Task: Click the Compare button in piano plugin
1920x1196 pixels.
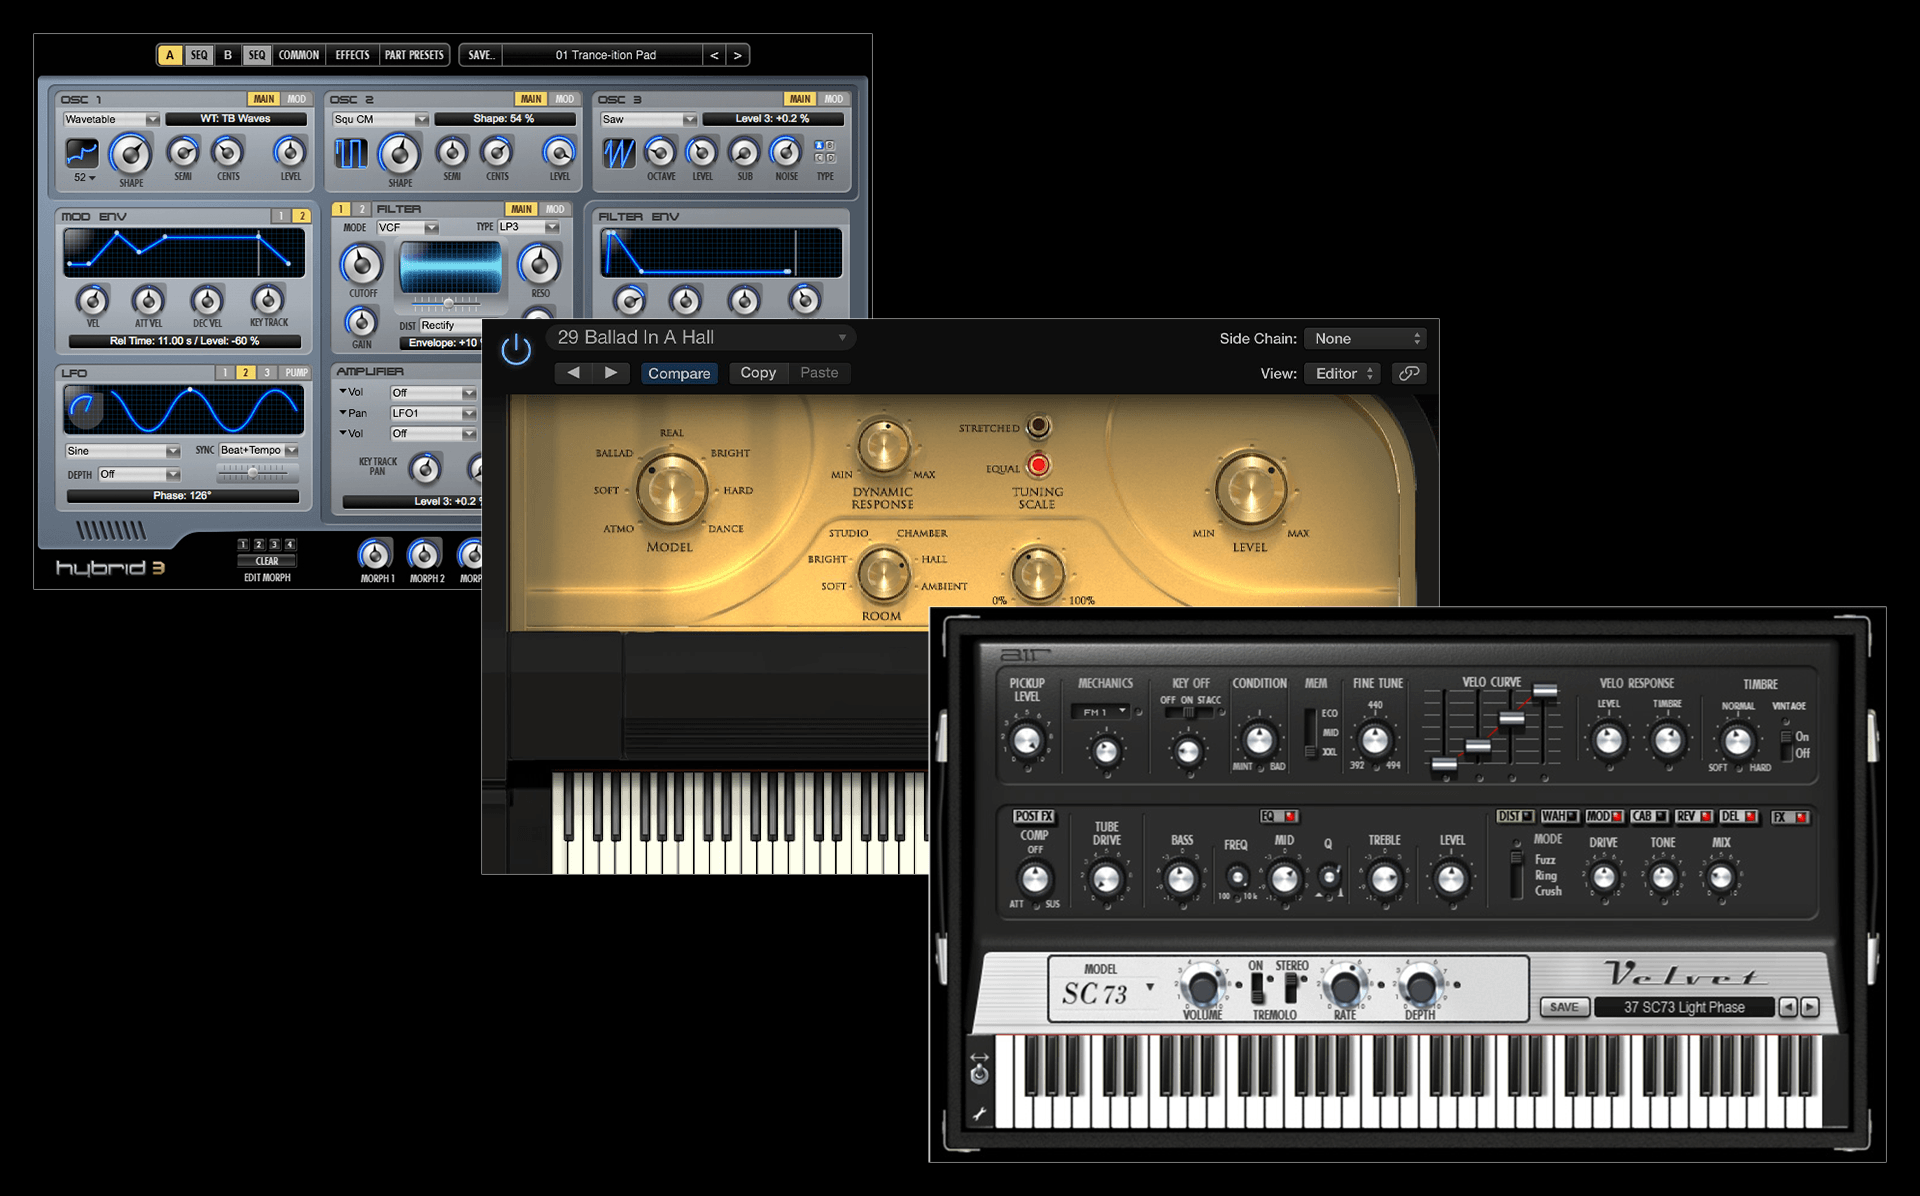Action: coord(674,372)
